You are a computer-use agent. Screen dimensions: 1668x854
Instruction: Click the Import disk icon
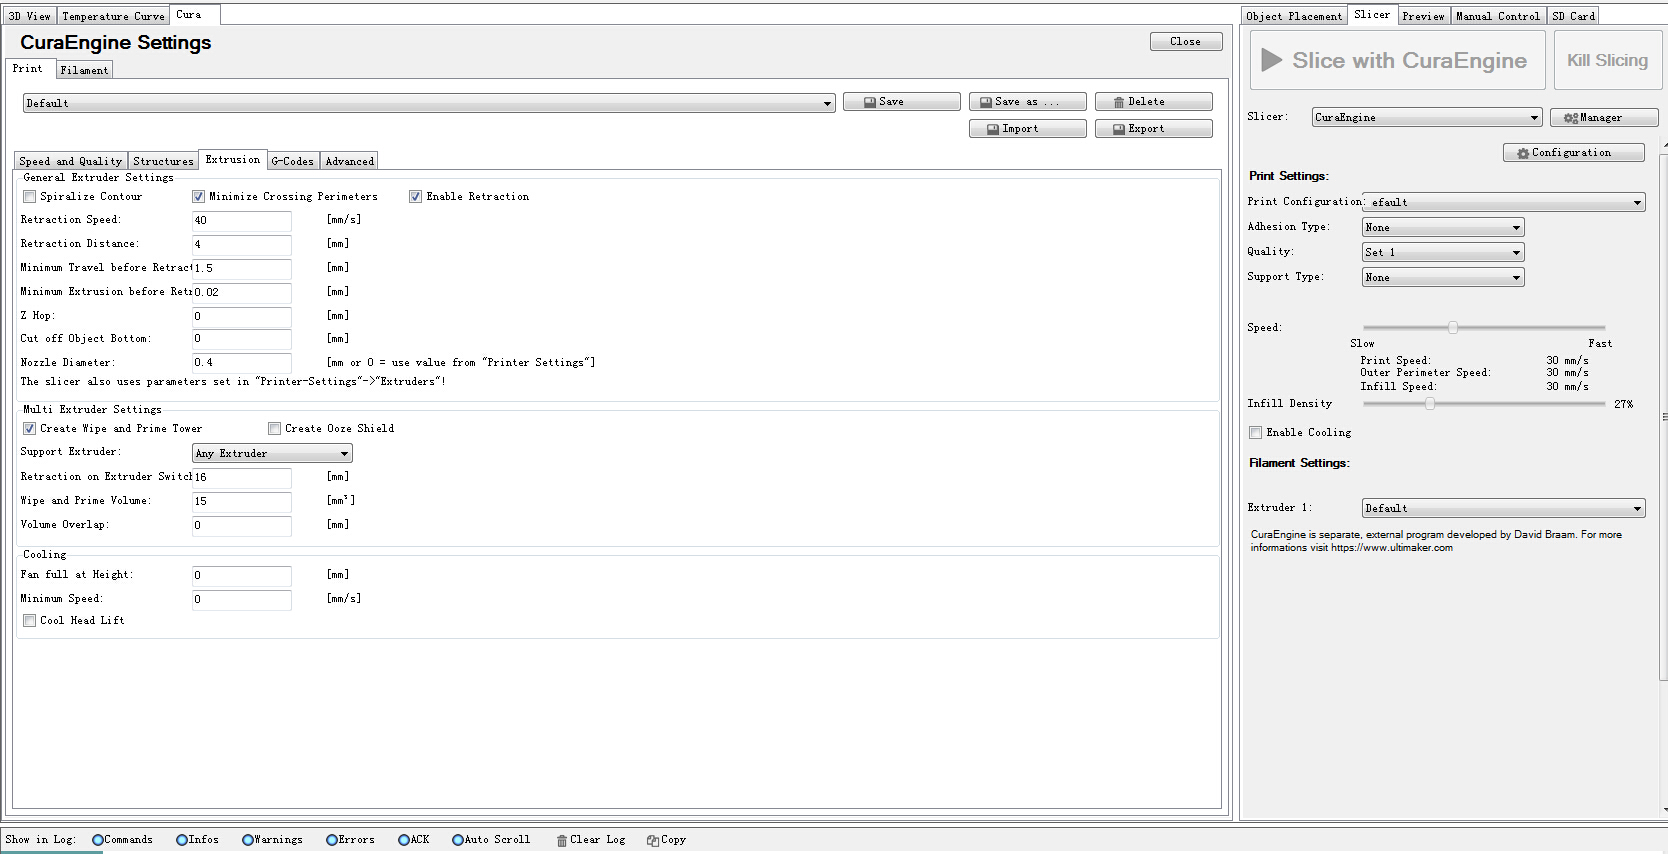(x=993, y=129)
